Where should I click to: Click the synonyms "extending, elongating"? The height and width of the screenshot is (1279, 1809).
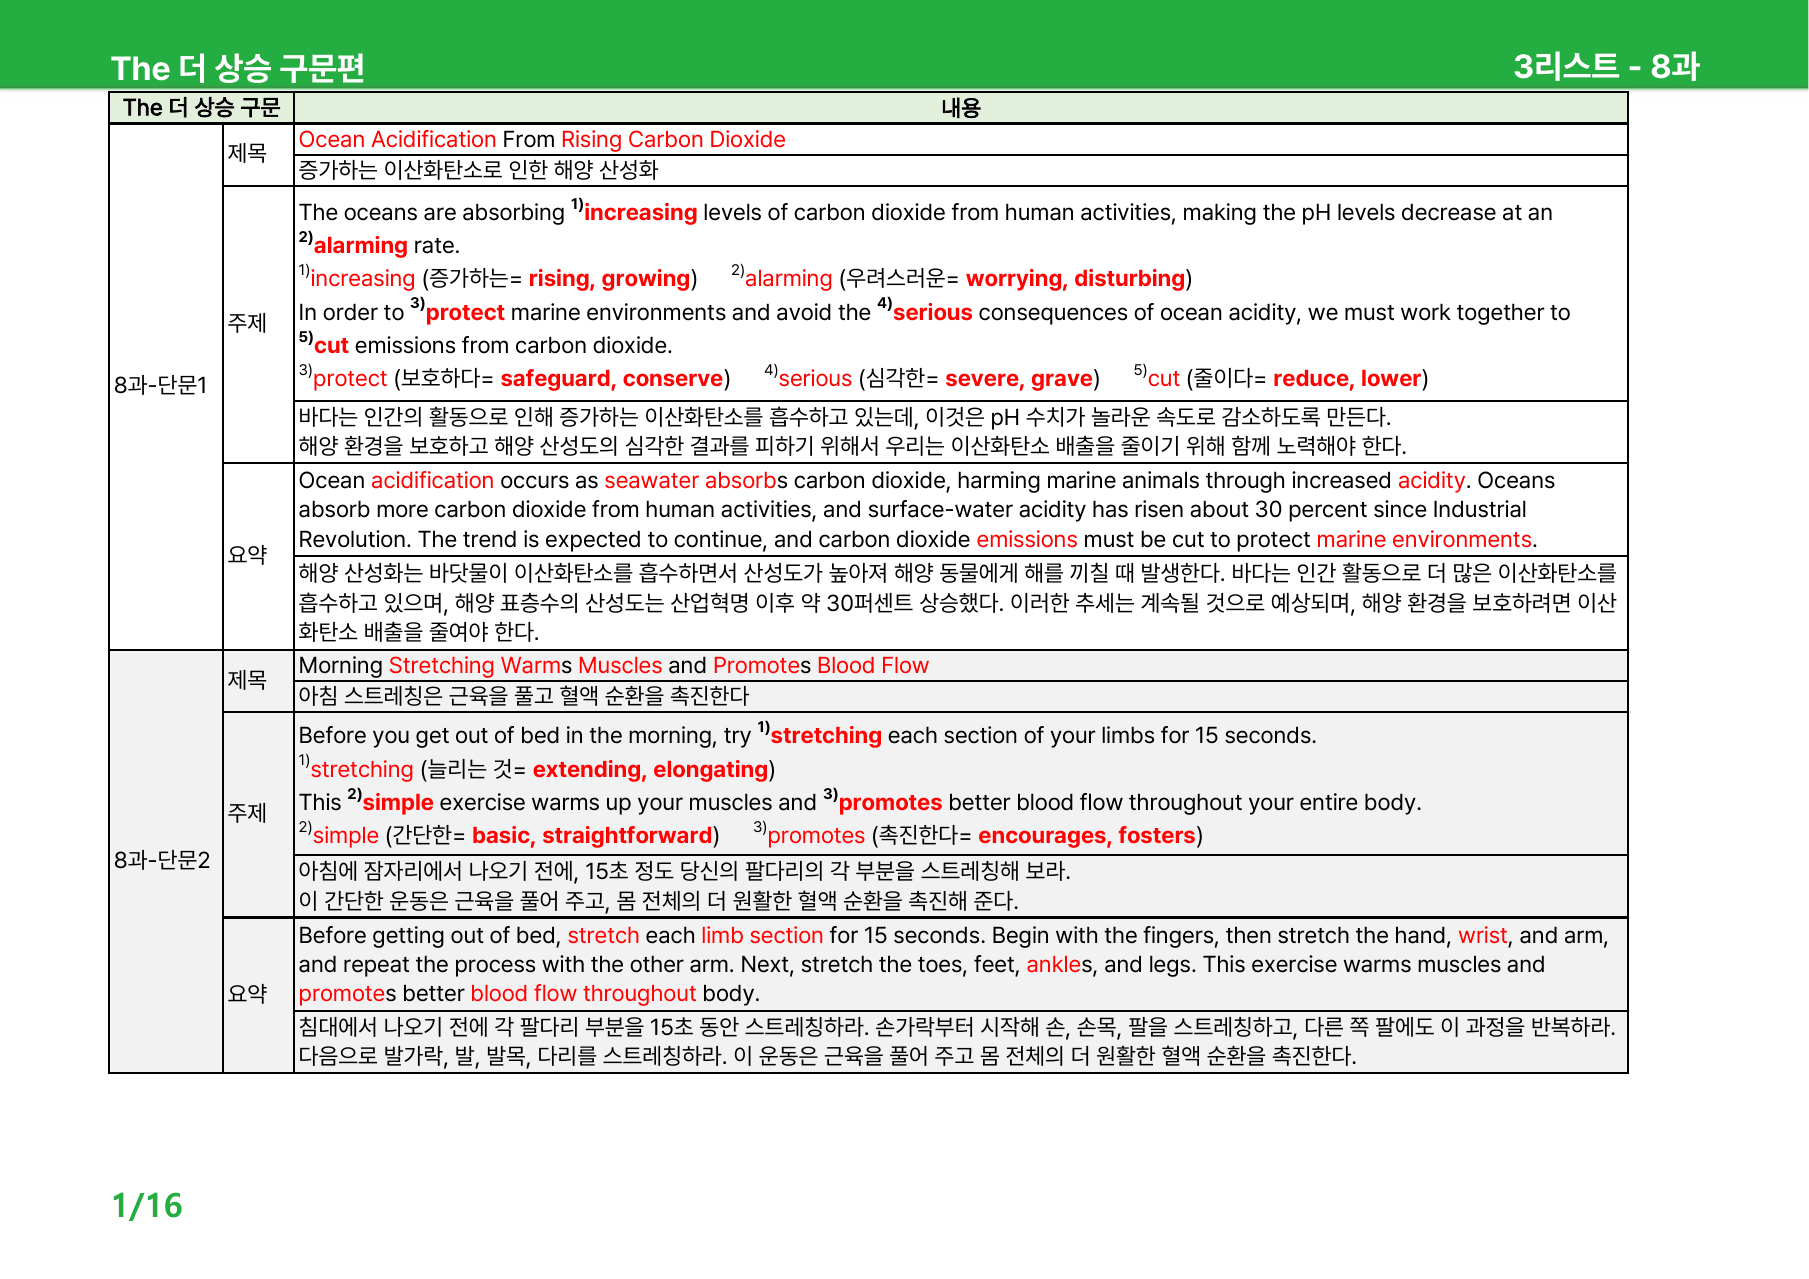650,770
